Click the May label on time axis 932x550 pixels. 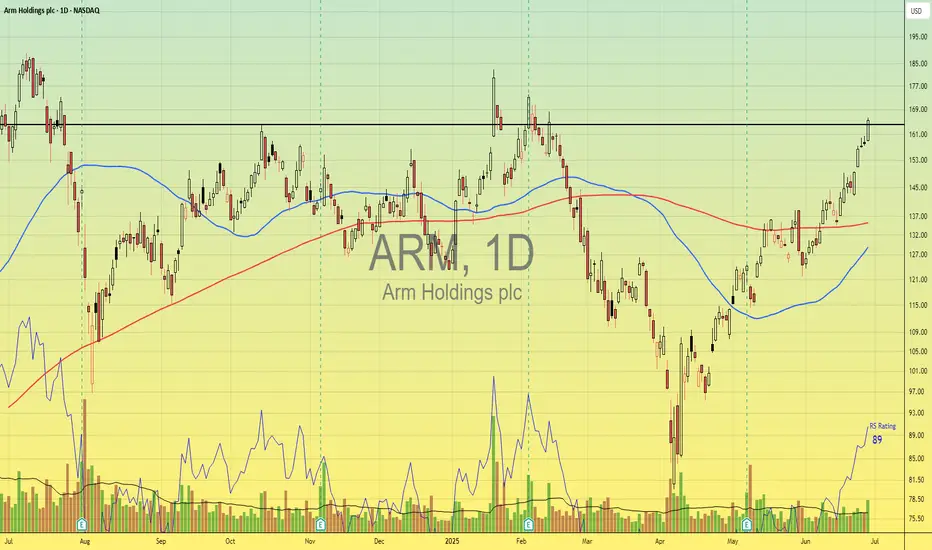[x=732, y=542]
